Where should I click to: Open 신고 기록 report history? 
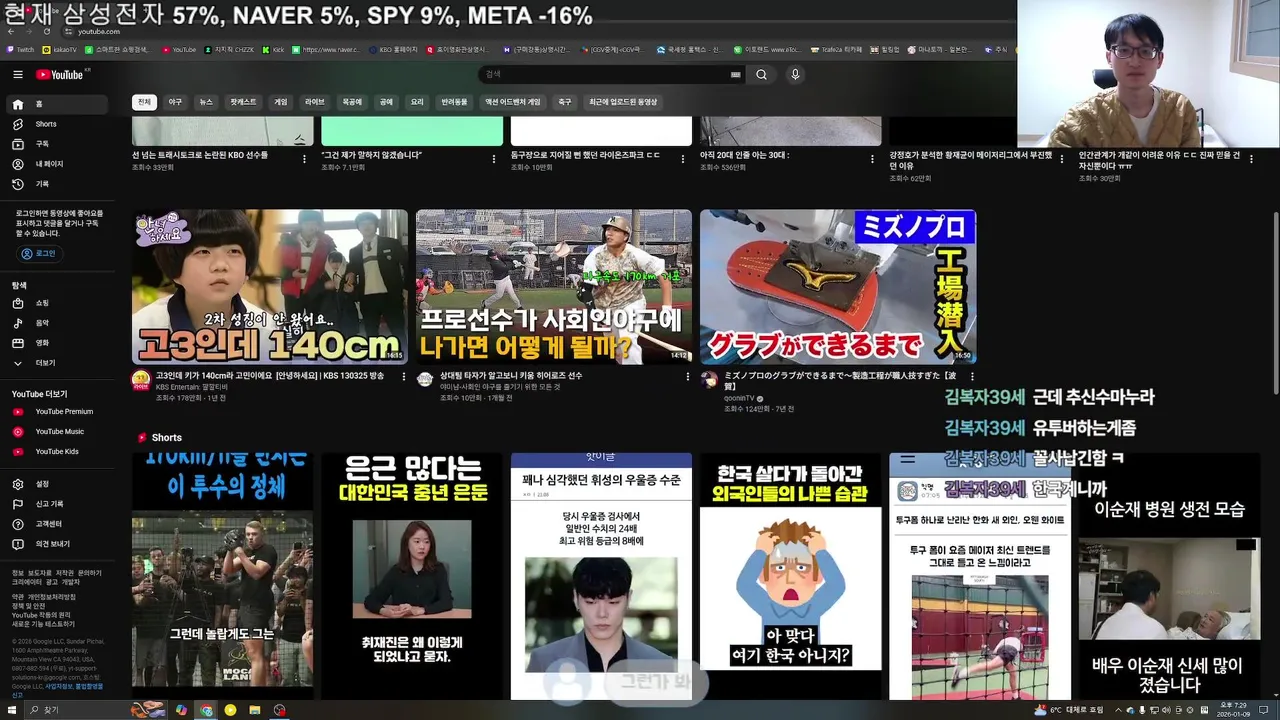[x=56, y=504]
